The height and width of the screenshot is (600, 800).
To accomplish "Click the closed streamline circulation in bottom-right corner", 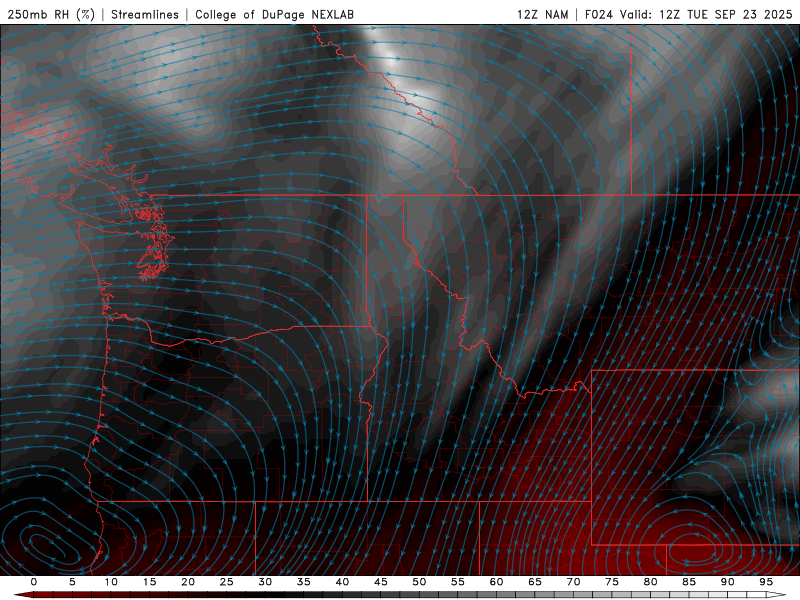I will tap(692, 550).
